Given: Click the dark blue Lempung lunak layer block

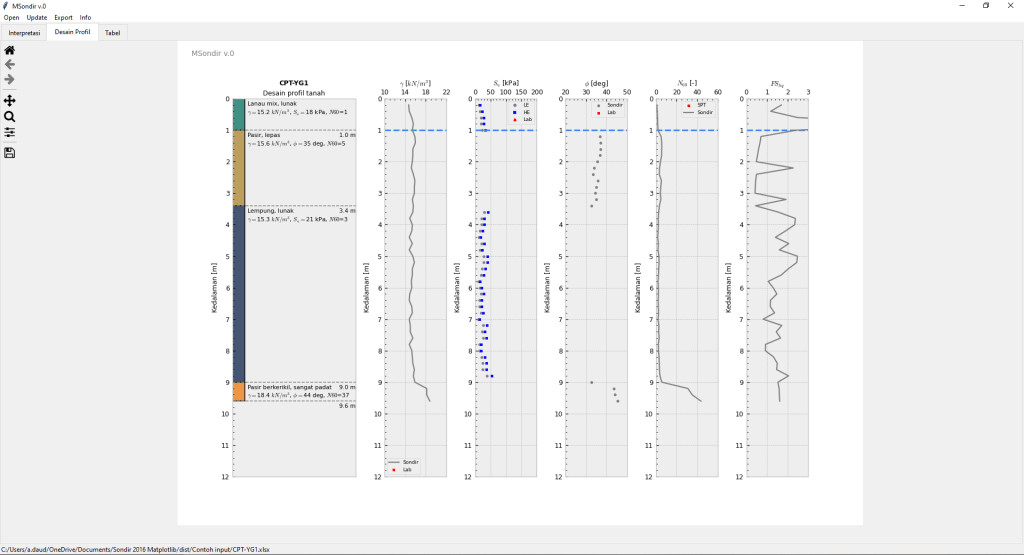Looking at the screenshot, I should (239, 293).
